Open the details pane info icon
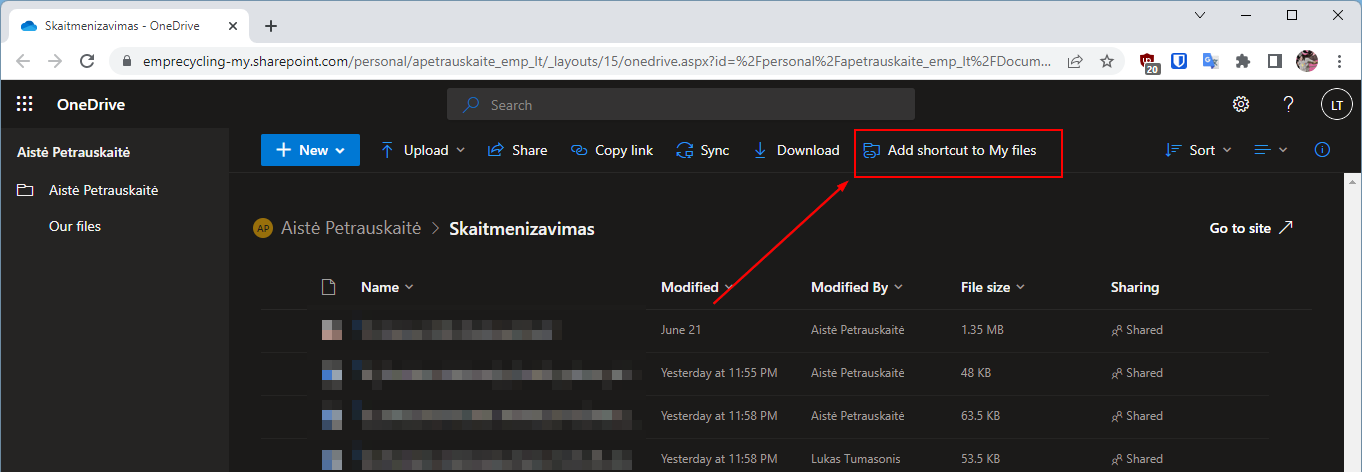 click(x=1322, y=150)
